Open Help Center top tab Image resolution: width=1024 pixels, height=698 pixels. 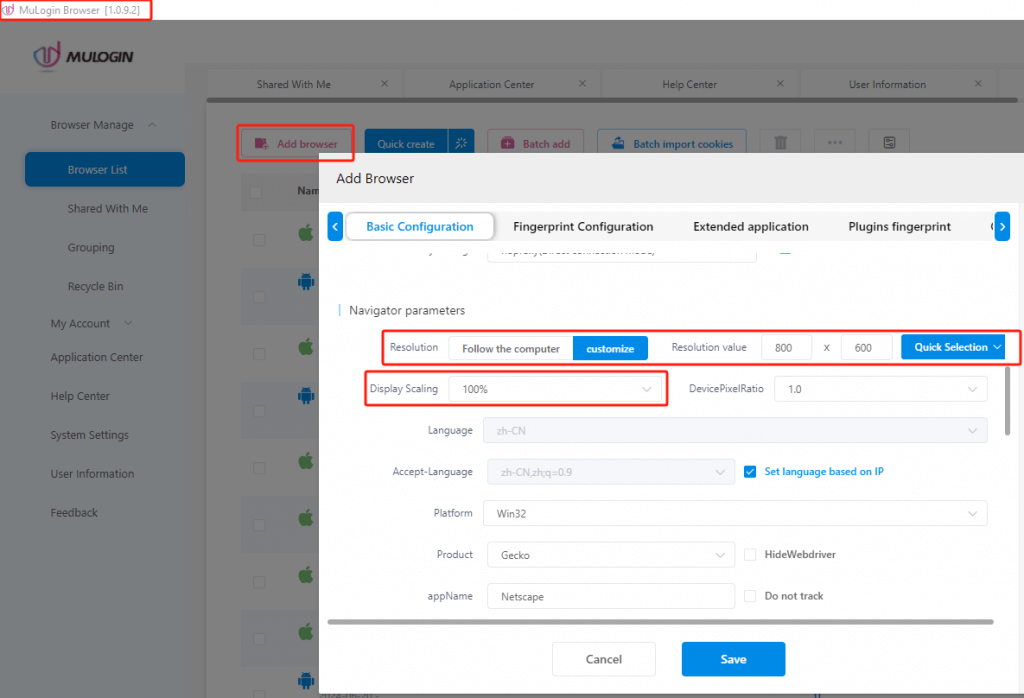[689, 84]
